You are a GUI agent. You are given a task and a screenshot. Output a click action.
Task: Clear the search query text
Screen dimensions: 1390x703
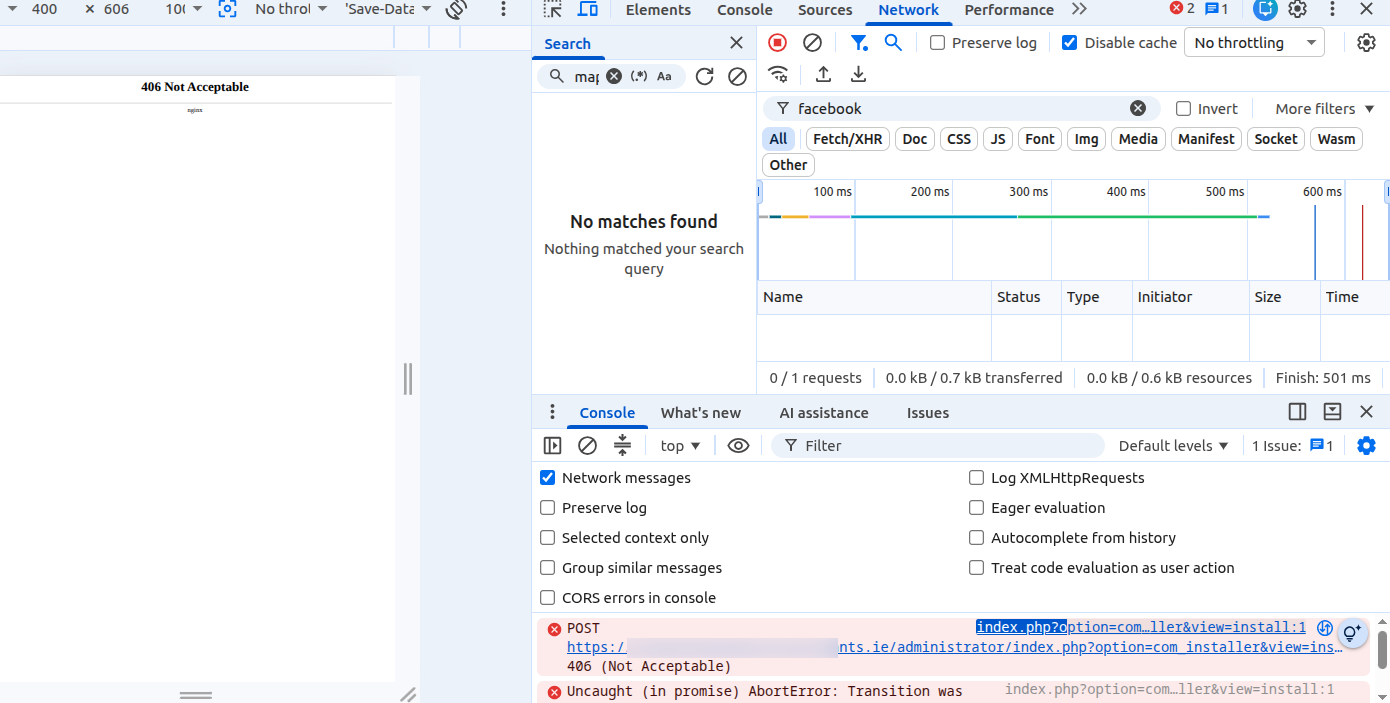coord(614,76)
